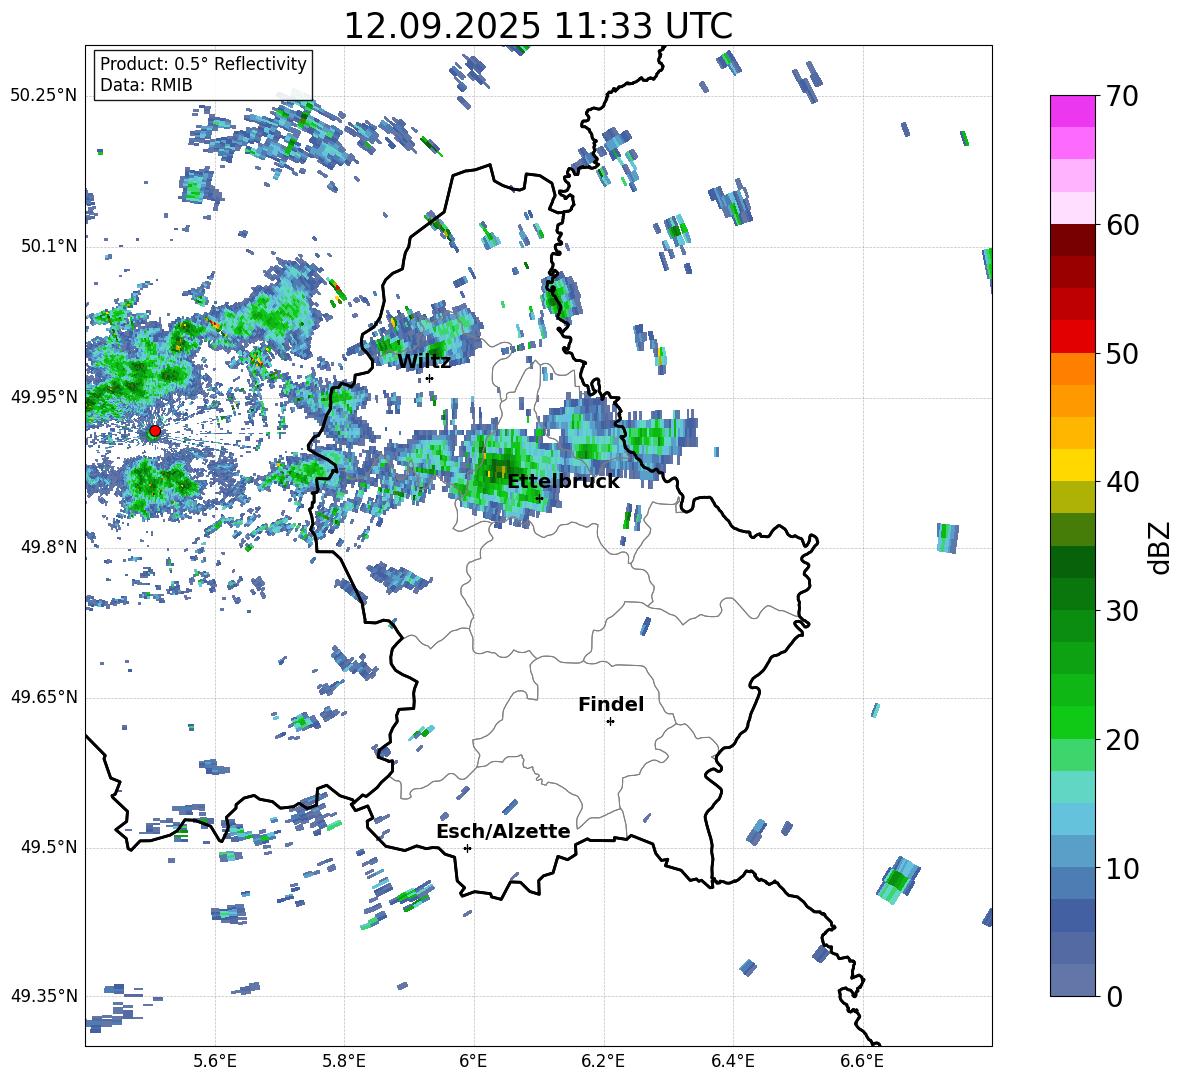1184x1081 pixels.
Task: Click the 6.6°E longitude label
Action: [862, 1061]
